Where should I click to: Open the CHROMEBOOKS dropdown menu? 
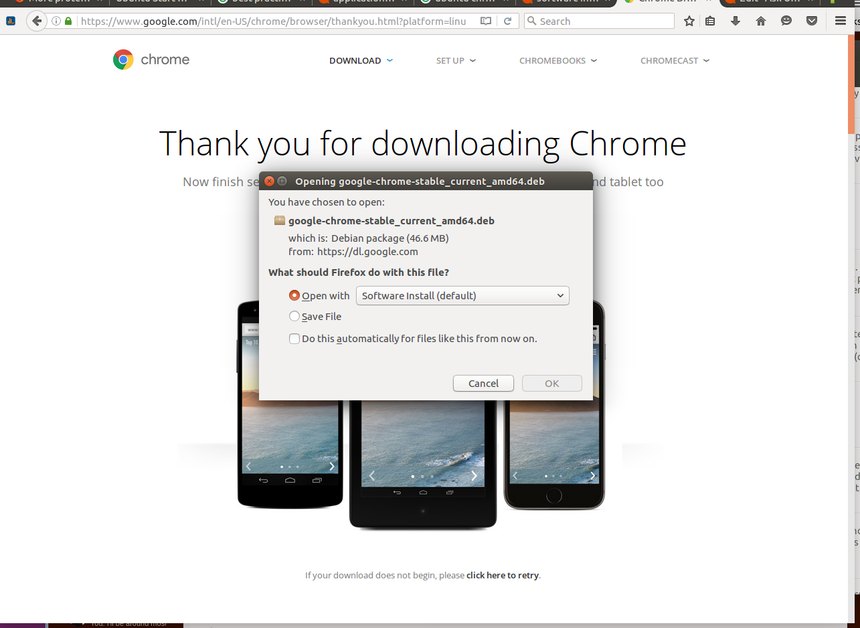pyautogui.click(x=558, y=61)
